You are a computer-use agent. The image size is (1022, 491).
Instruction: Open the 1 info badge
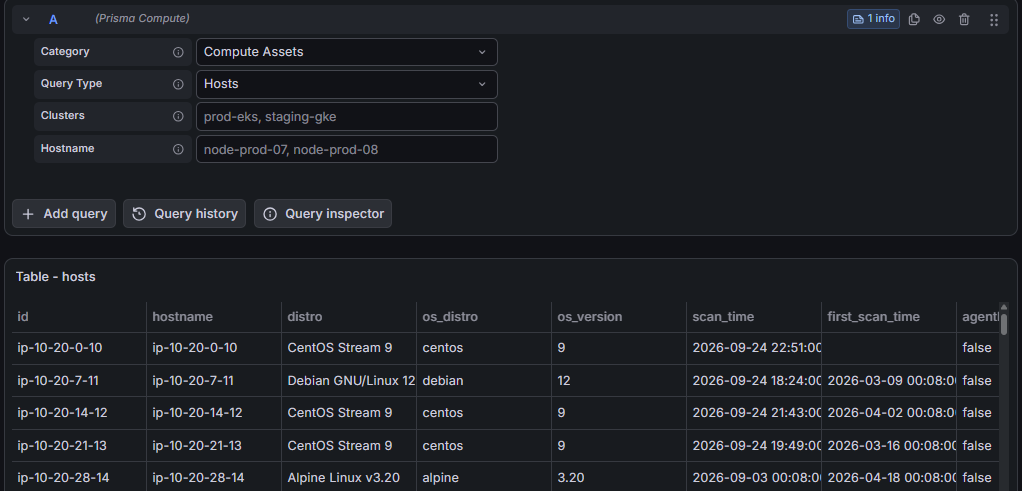(x=873, y=19)
